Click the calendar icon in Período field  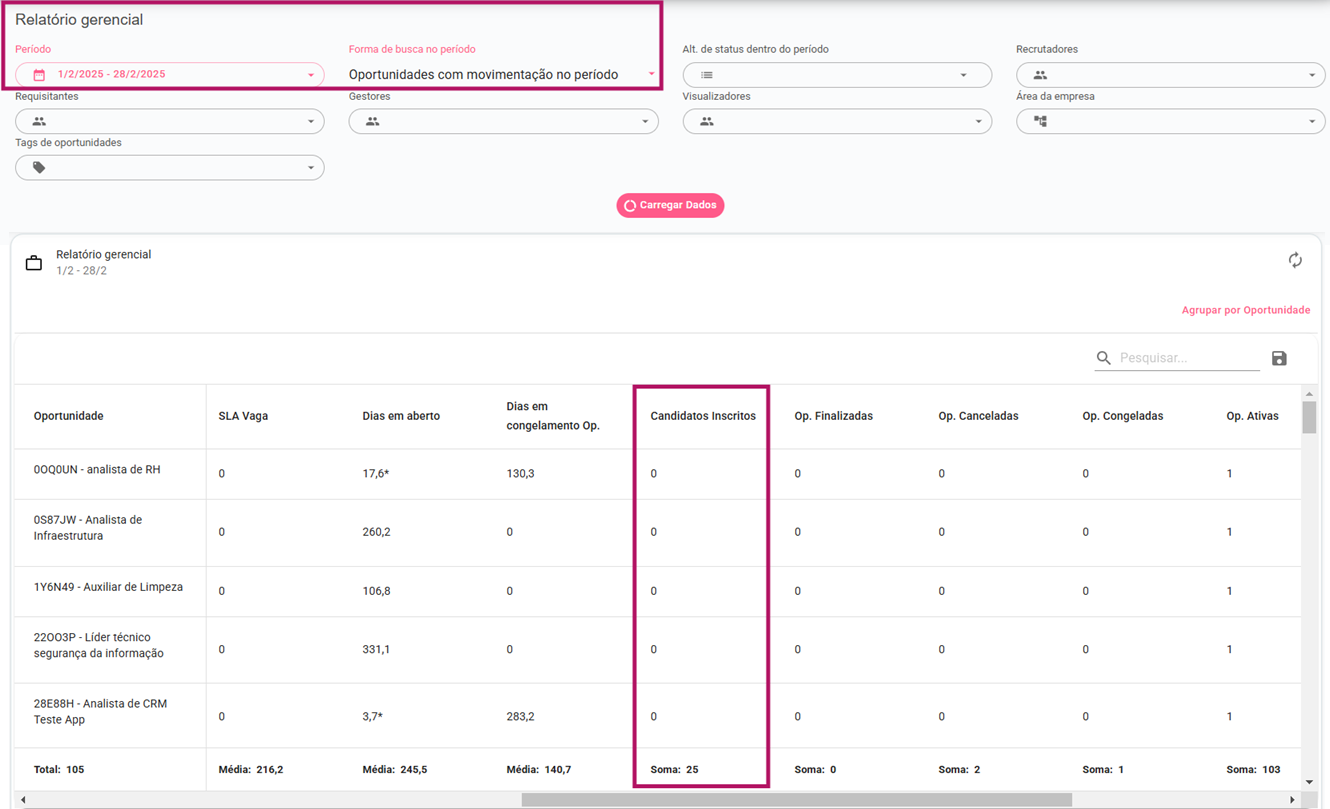pyautogui.click(x=39, y=75)
